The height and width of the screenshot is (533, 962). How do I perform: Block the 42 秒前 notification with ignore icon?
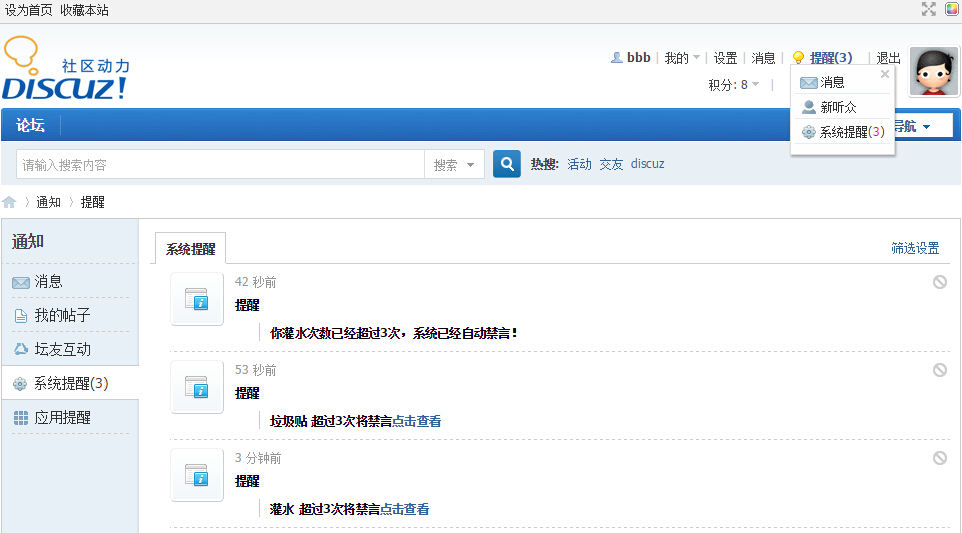pyautogui.click(x=939, y=282)
